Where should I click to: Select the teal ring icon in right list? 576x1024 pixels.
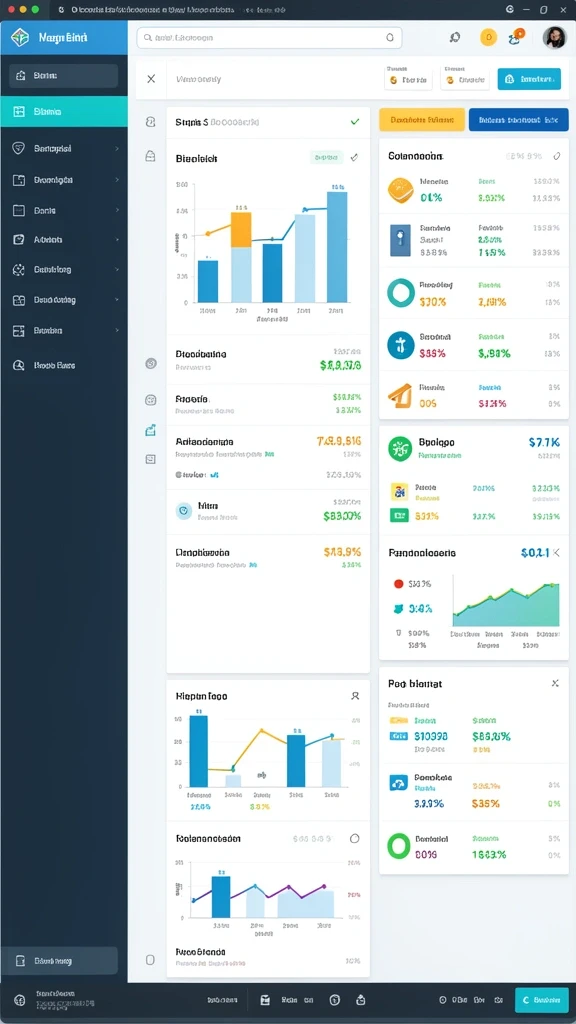tap(400, 293)
